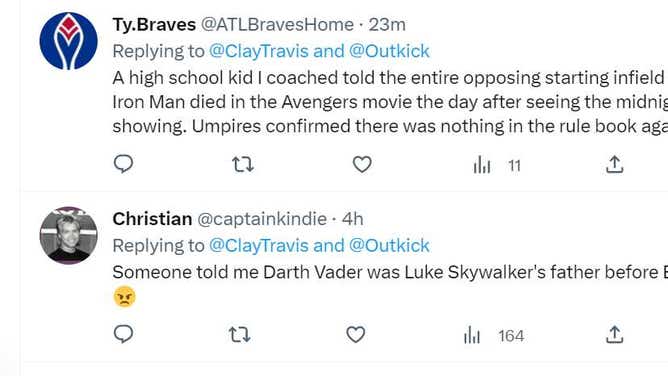View analytics showing 164 views
Image resolution: width=668 pixels, height=376 pixels.
click(493, 336)
